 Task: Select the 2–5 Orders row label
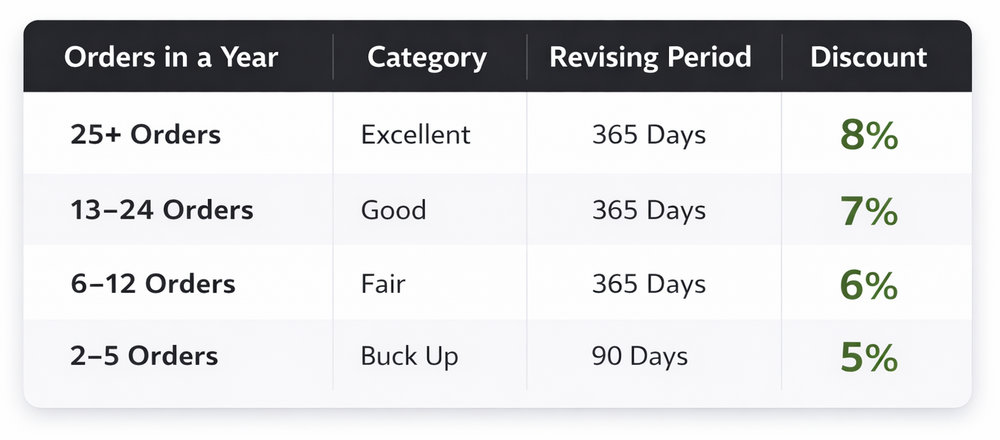[144, 356]
